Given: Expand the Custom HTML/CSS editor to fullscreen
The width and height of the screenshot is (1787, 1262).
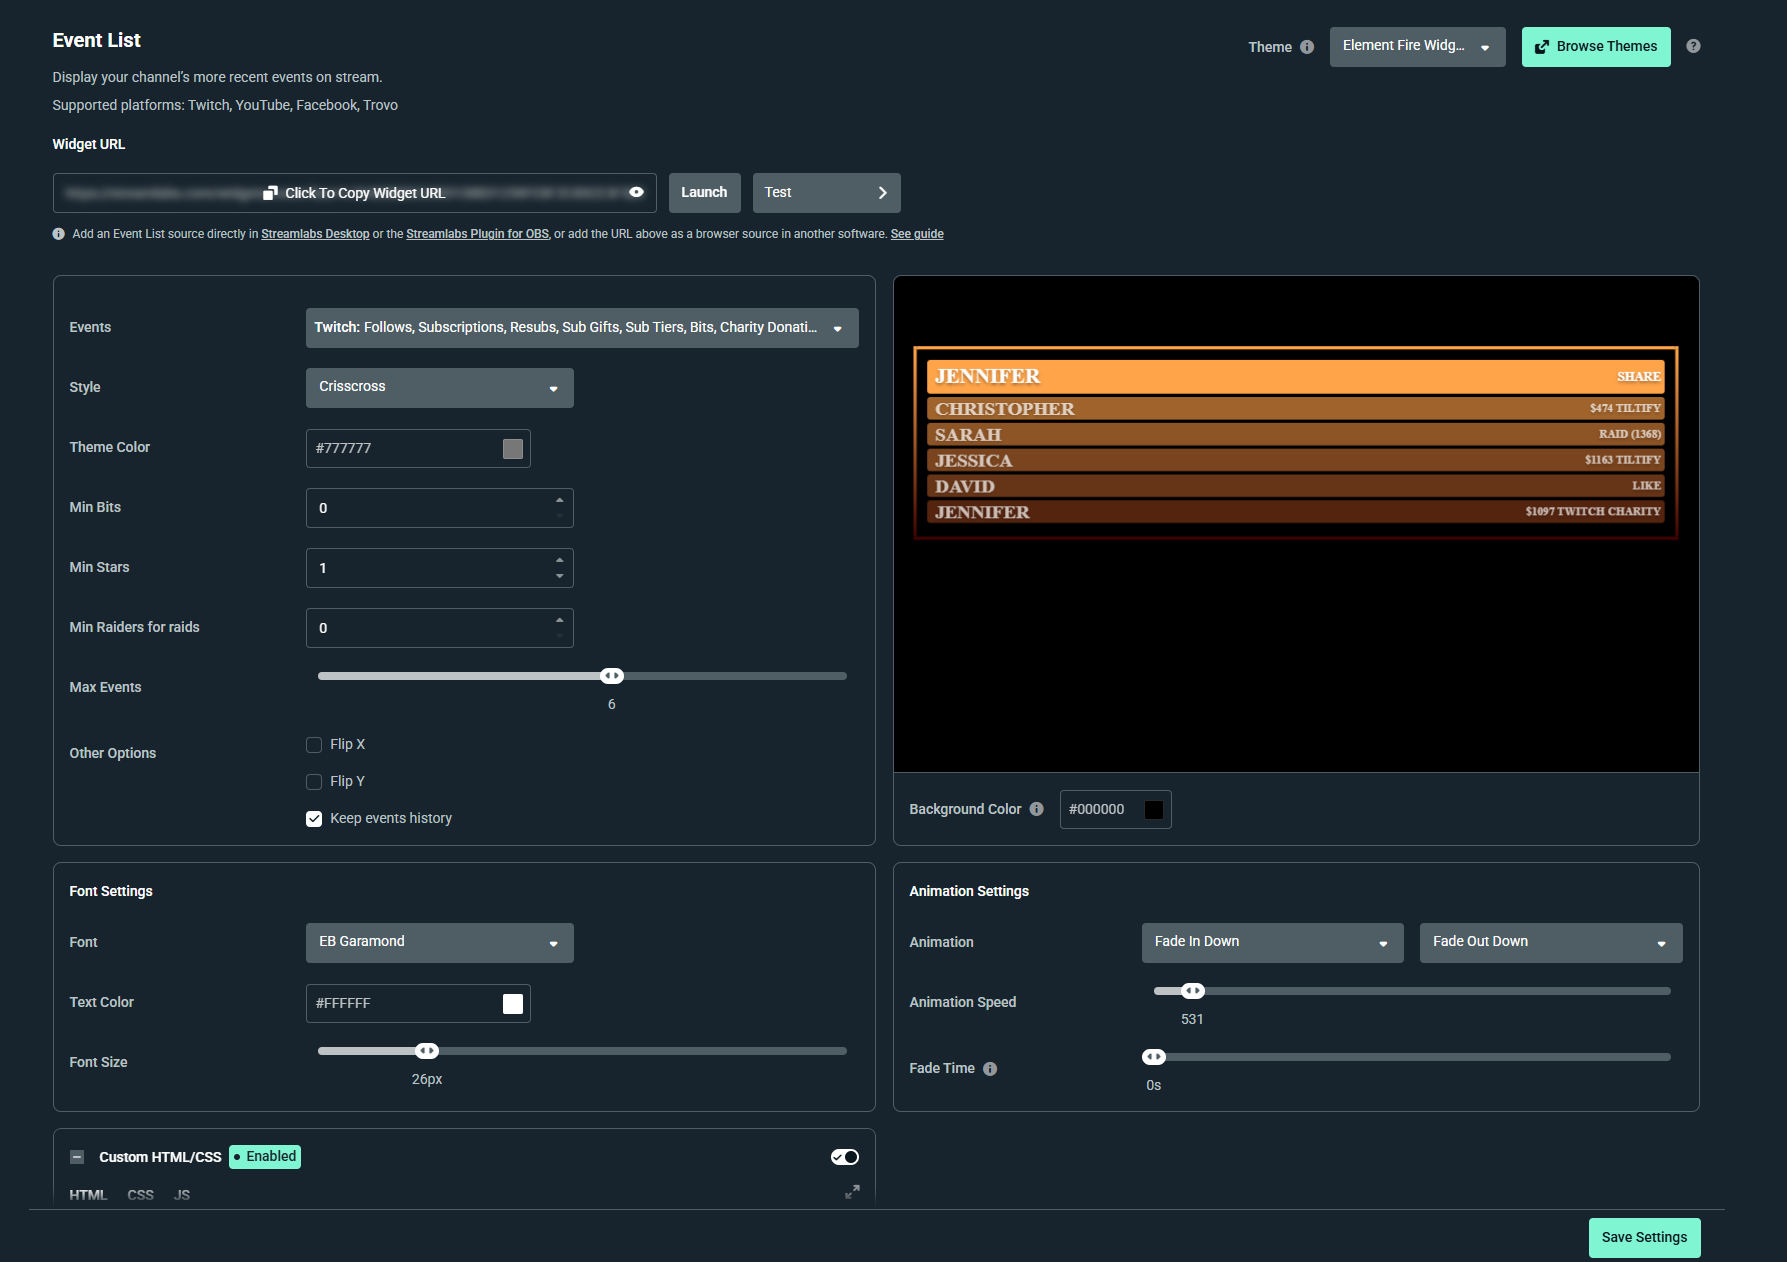Looking at the screenshot, I should [852, 1192].
